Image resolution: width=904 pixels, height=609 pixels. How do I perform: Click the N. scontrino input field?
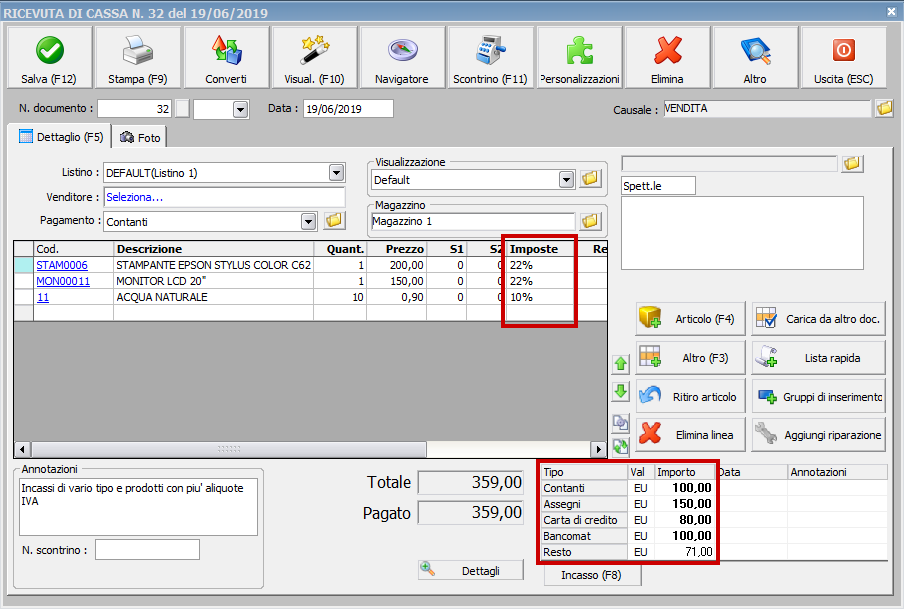148,550
